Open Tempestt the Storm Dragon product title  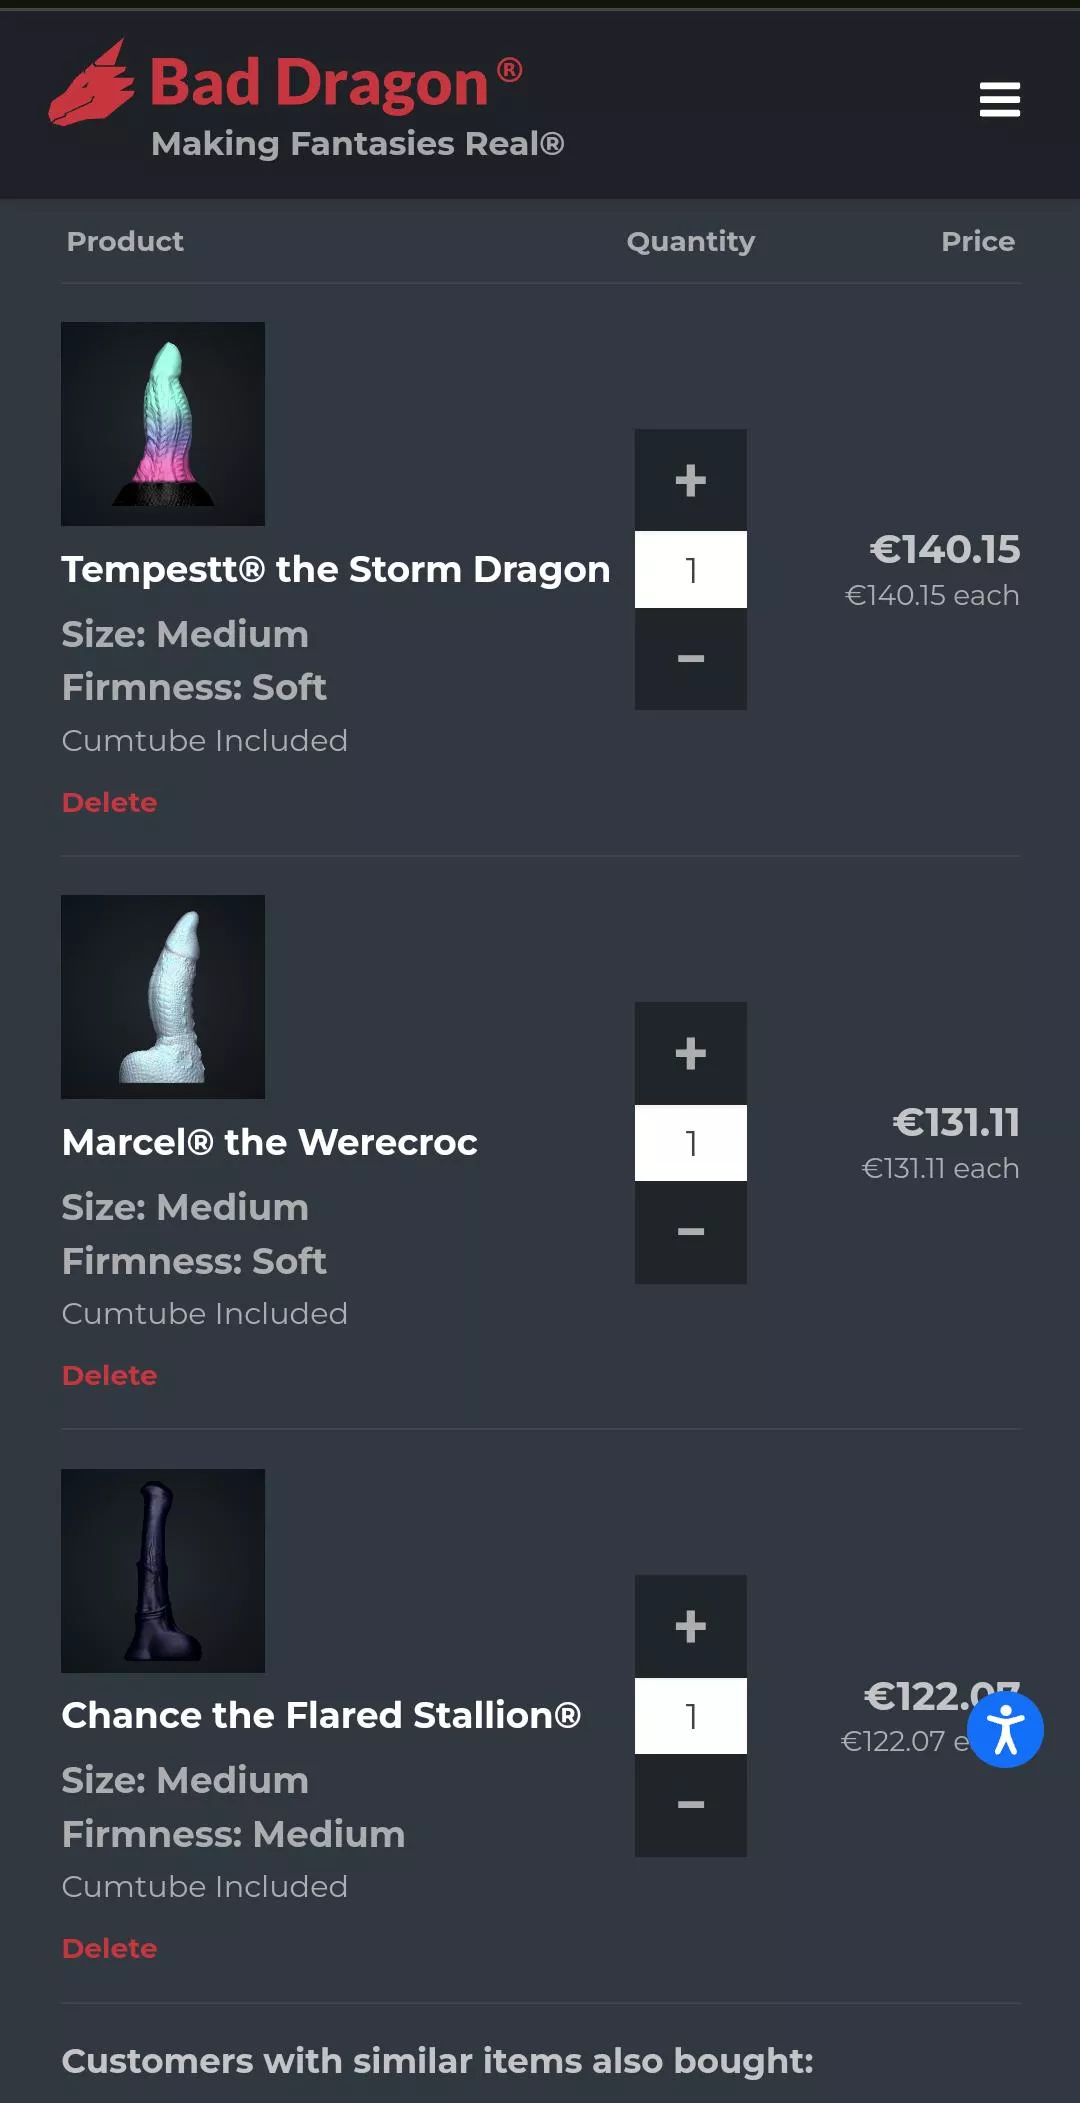(335, 569)
